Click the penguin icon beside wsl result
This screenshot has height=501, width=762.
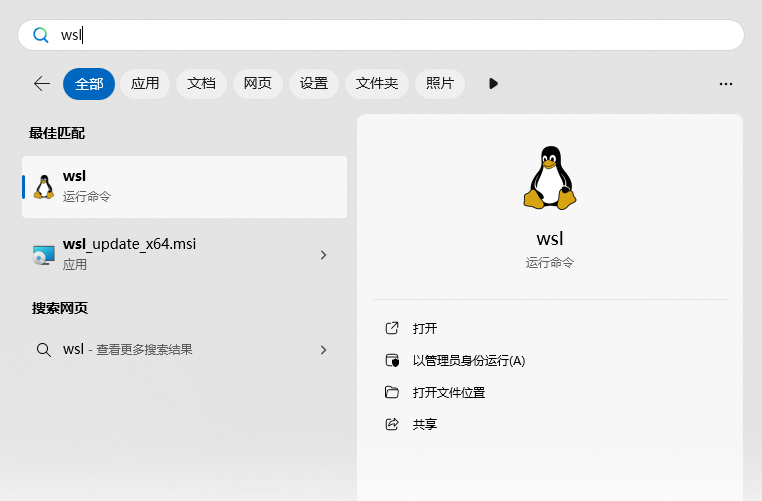pos(44,187)
